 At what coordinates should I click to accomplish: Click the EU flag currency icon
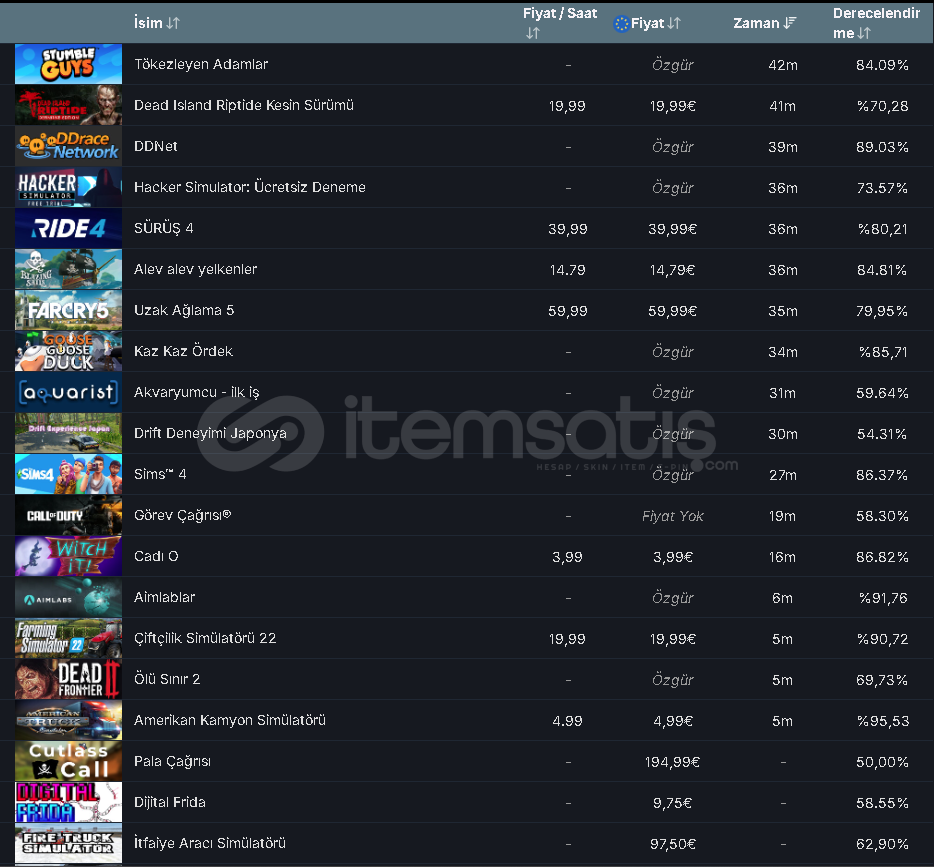[x=621, y=24]
